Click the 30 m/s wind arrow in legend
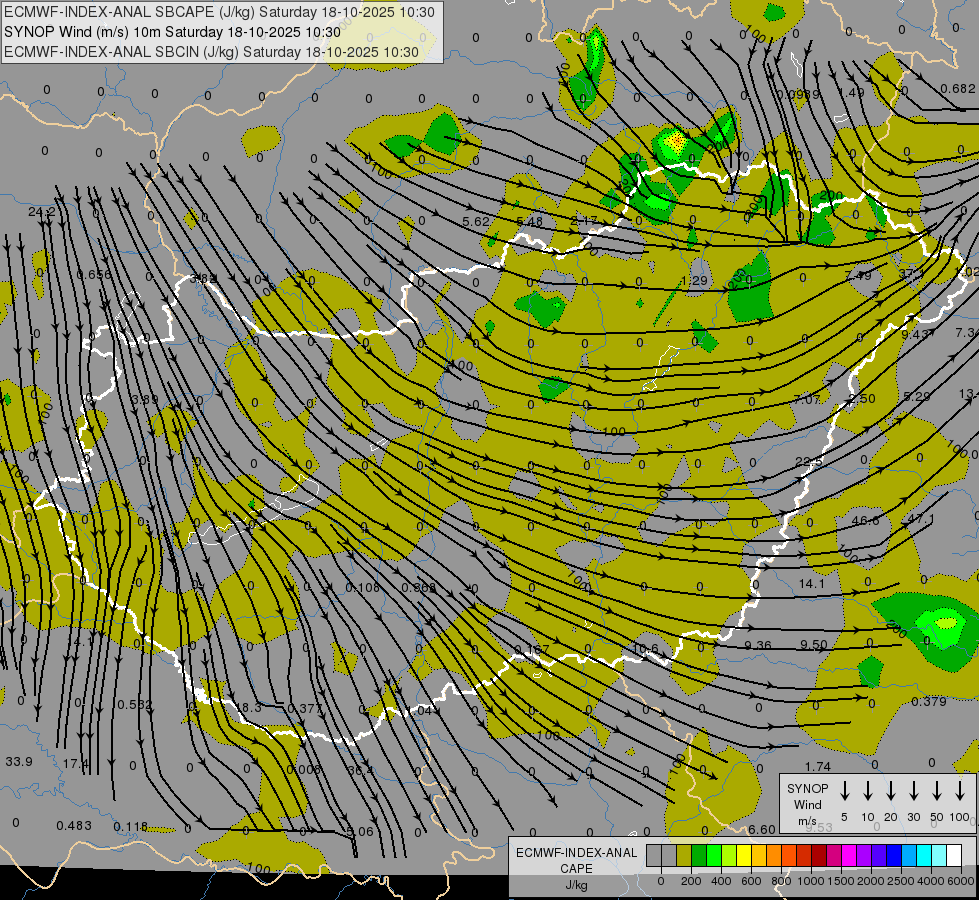This screenshot has width=979, height=900. (914, 791)
